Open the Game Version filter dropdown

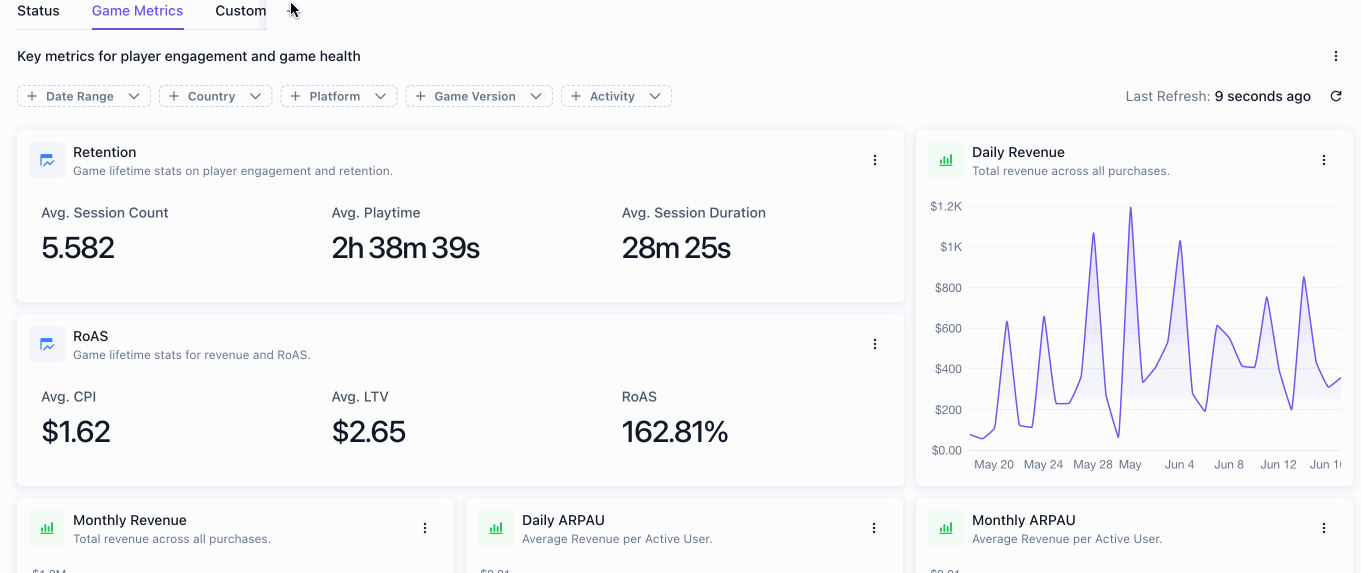(x=479, y=96)
